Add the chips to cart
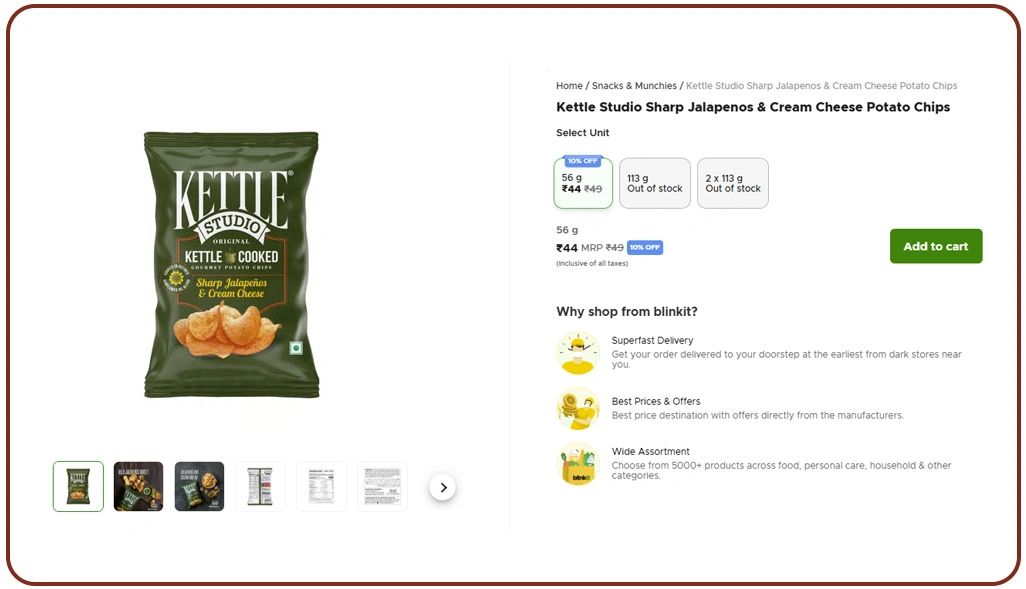This screenshot has width=1026, height=589. click(x=936, y=247)
